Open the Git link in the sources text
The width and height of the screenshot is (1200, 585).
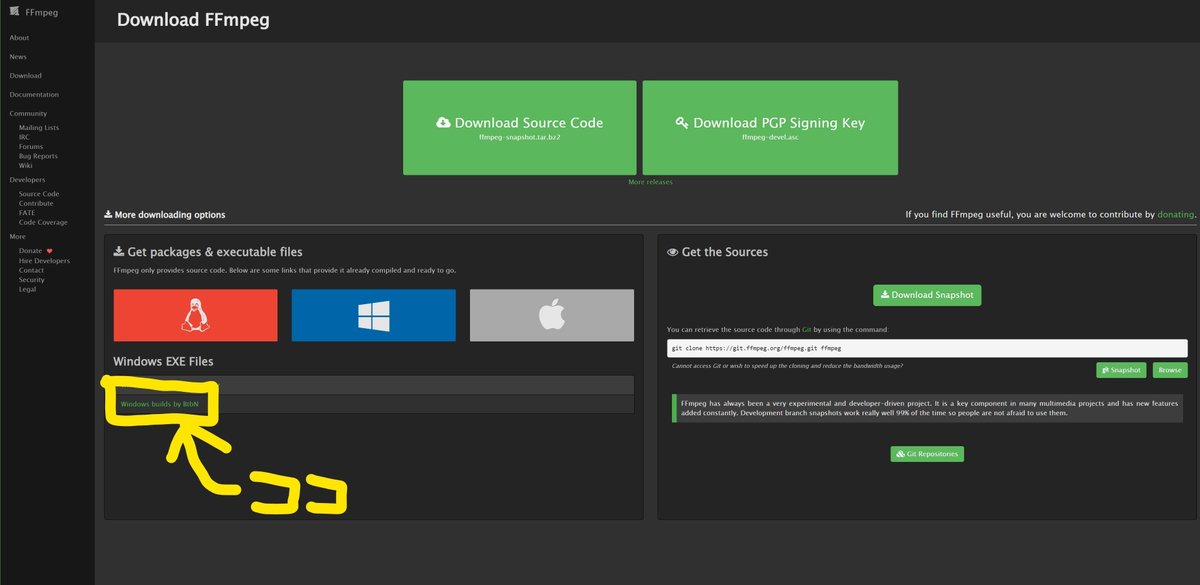(806, 329)
